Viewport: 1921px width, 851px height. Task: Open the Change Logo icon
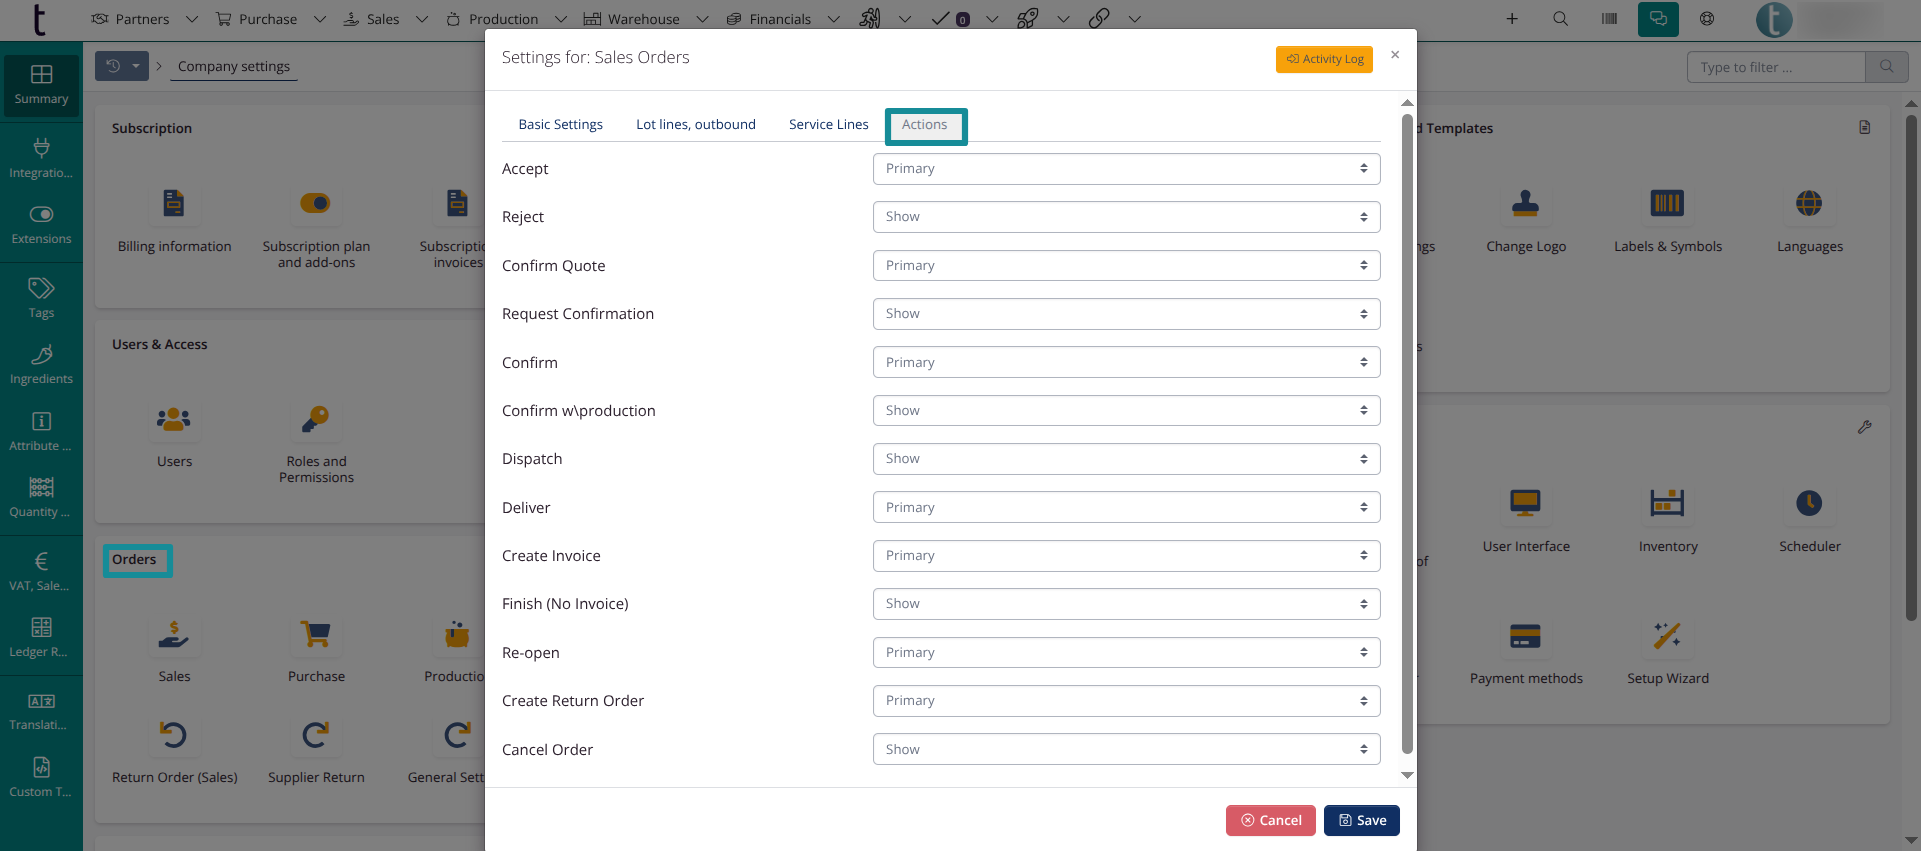point(1525,204)
